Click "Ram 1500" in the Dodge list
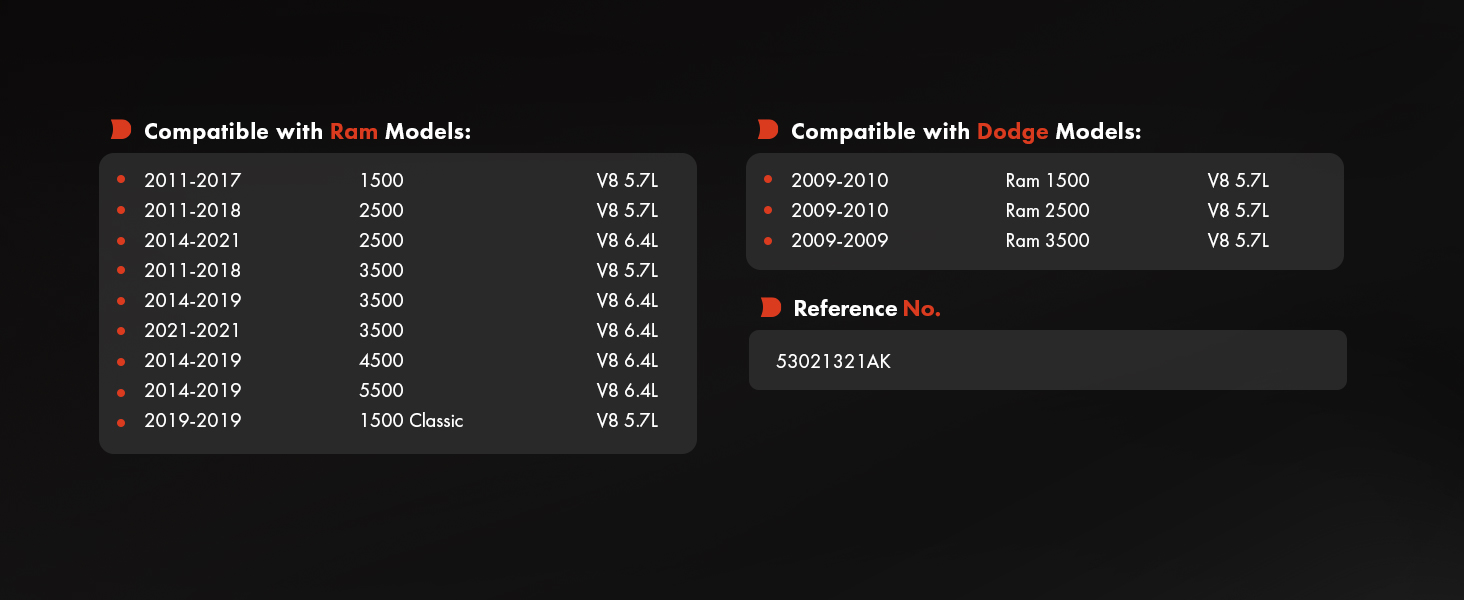Image resolution: width=1464 pixels, height=600 pixels. (x=1048, y=181)
